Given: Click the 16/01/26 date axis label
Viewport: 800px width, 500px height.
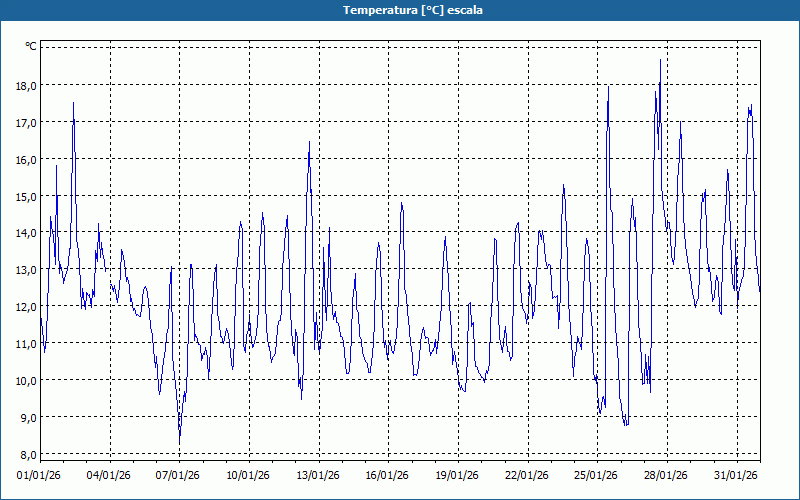Looking at the screenshot, I should 387,476.
